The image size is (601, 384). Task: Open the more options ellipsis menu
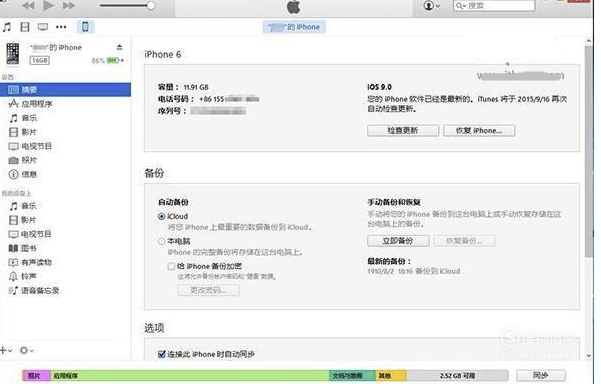point(61,27)
